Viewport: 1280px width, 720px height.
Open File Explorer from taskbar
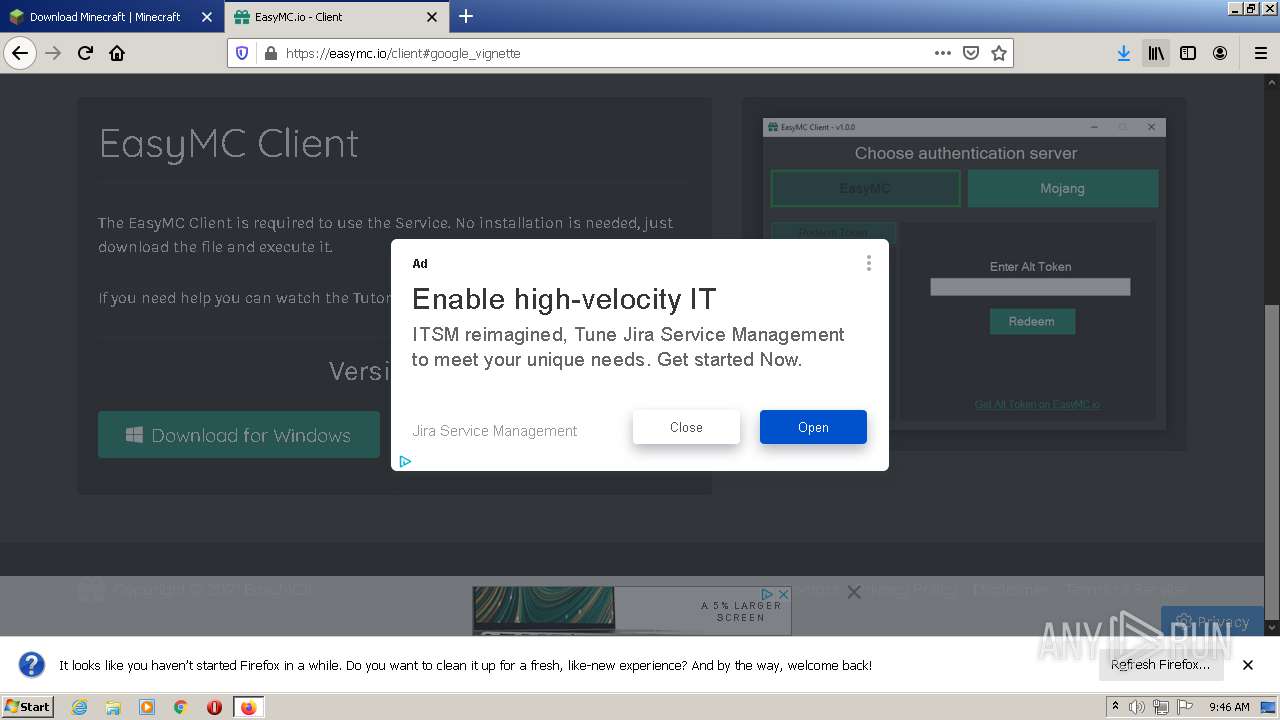point(113,707)
